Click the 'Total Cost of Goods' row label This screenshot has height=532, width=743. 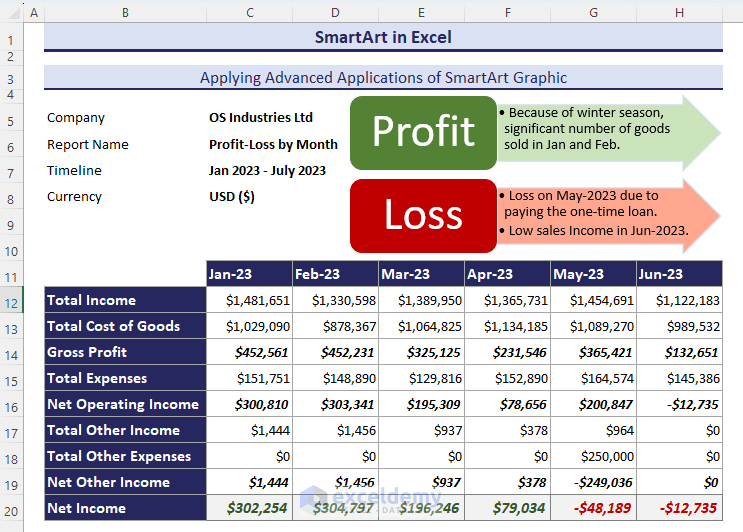coord(126,326)
